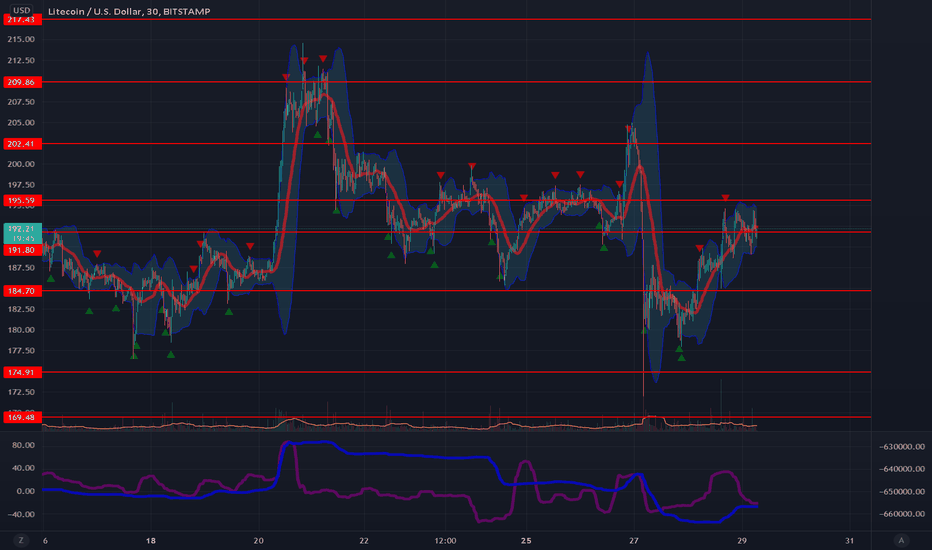Click date label 29 on the time axis

742,540
